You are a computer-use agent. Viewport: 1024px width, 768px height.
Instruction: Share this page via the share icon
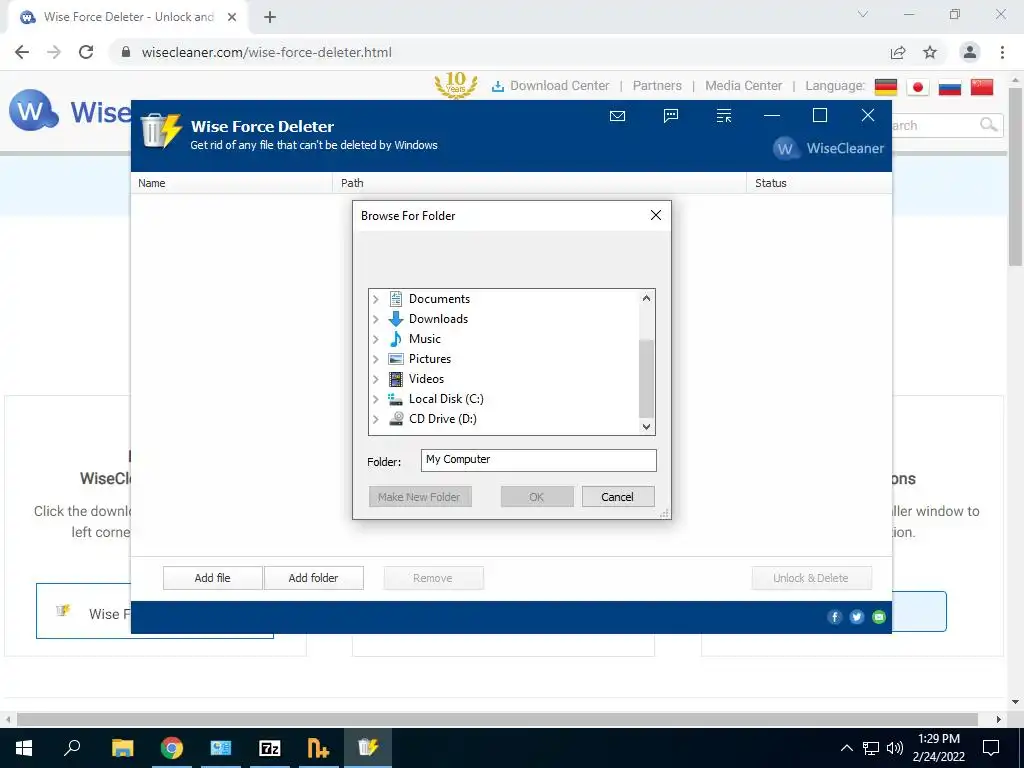click(898, 52)
